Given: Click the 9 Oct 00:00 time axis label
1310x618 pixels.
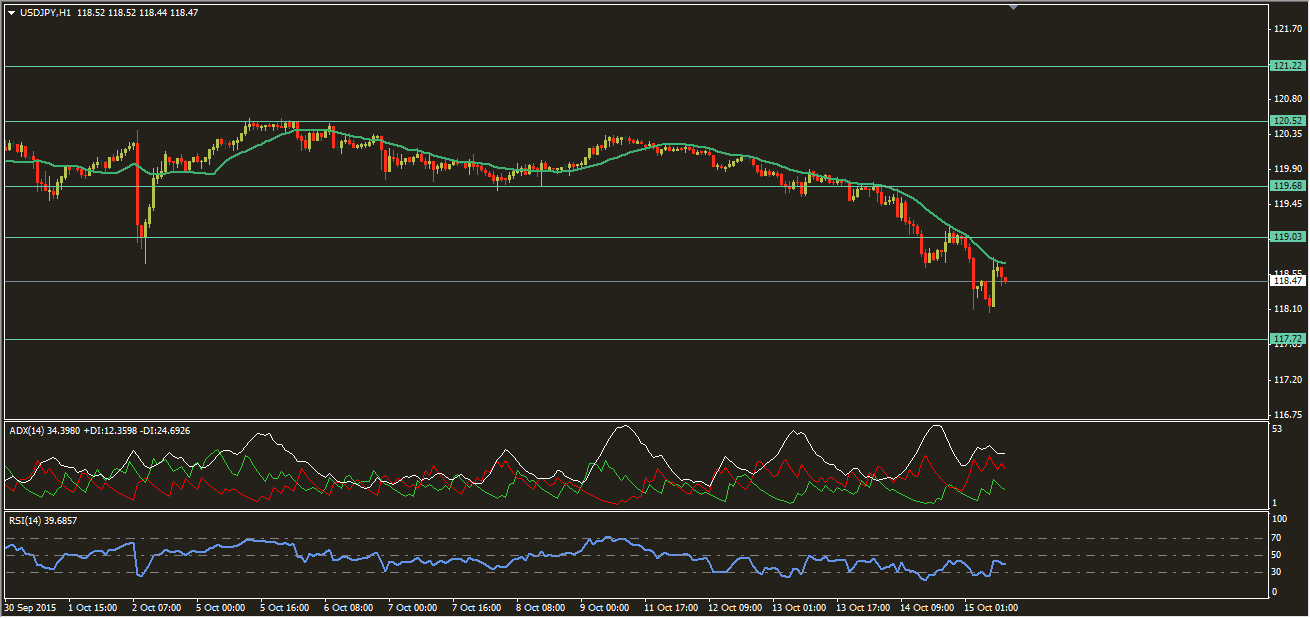Looking at the screenshot, I should (603, 607).
